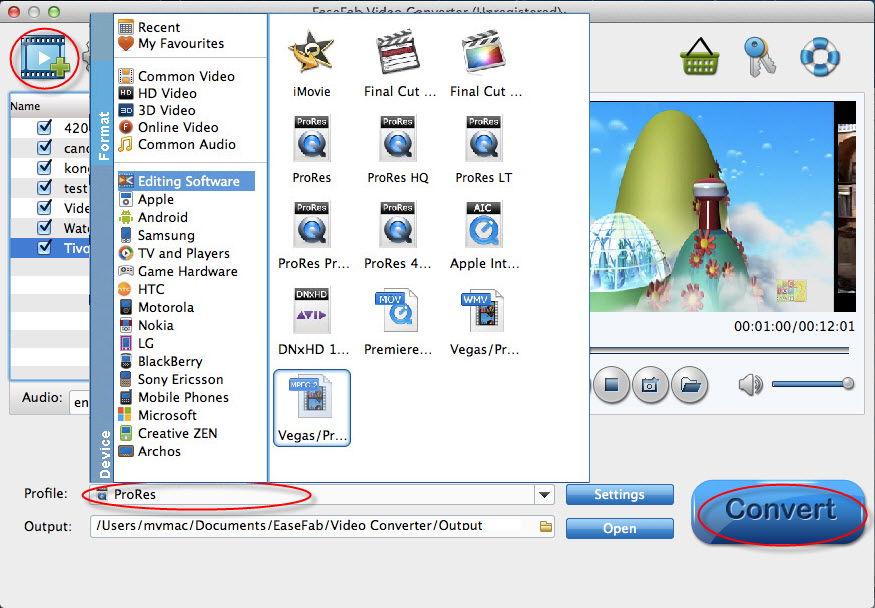Select the TV and Players category
The image size is (875, 608).
pyautogui.click(x=174, y=253)
